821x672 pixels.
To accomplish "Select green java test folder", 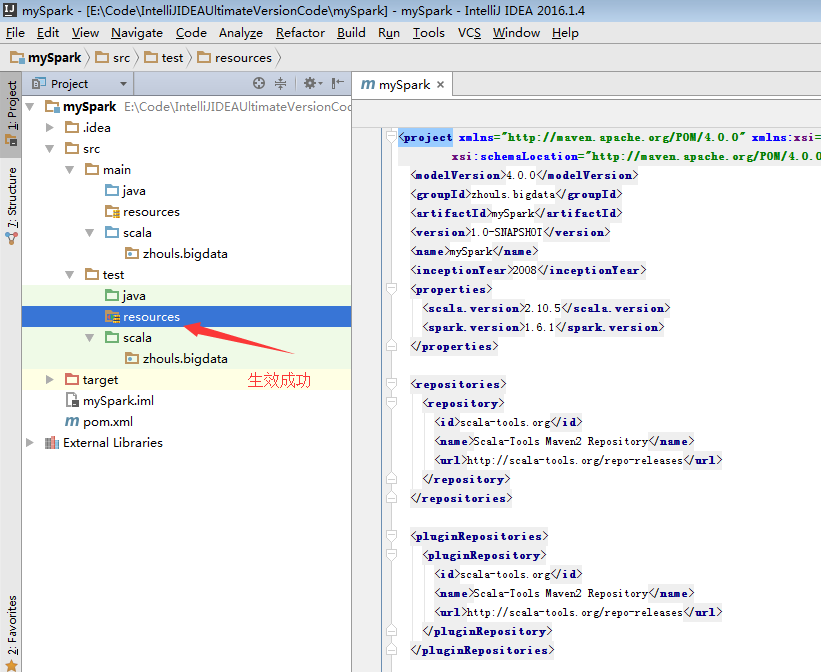I will point(125,295).
